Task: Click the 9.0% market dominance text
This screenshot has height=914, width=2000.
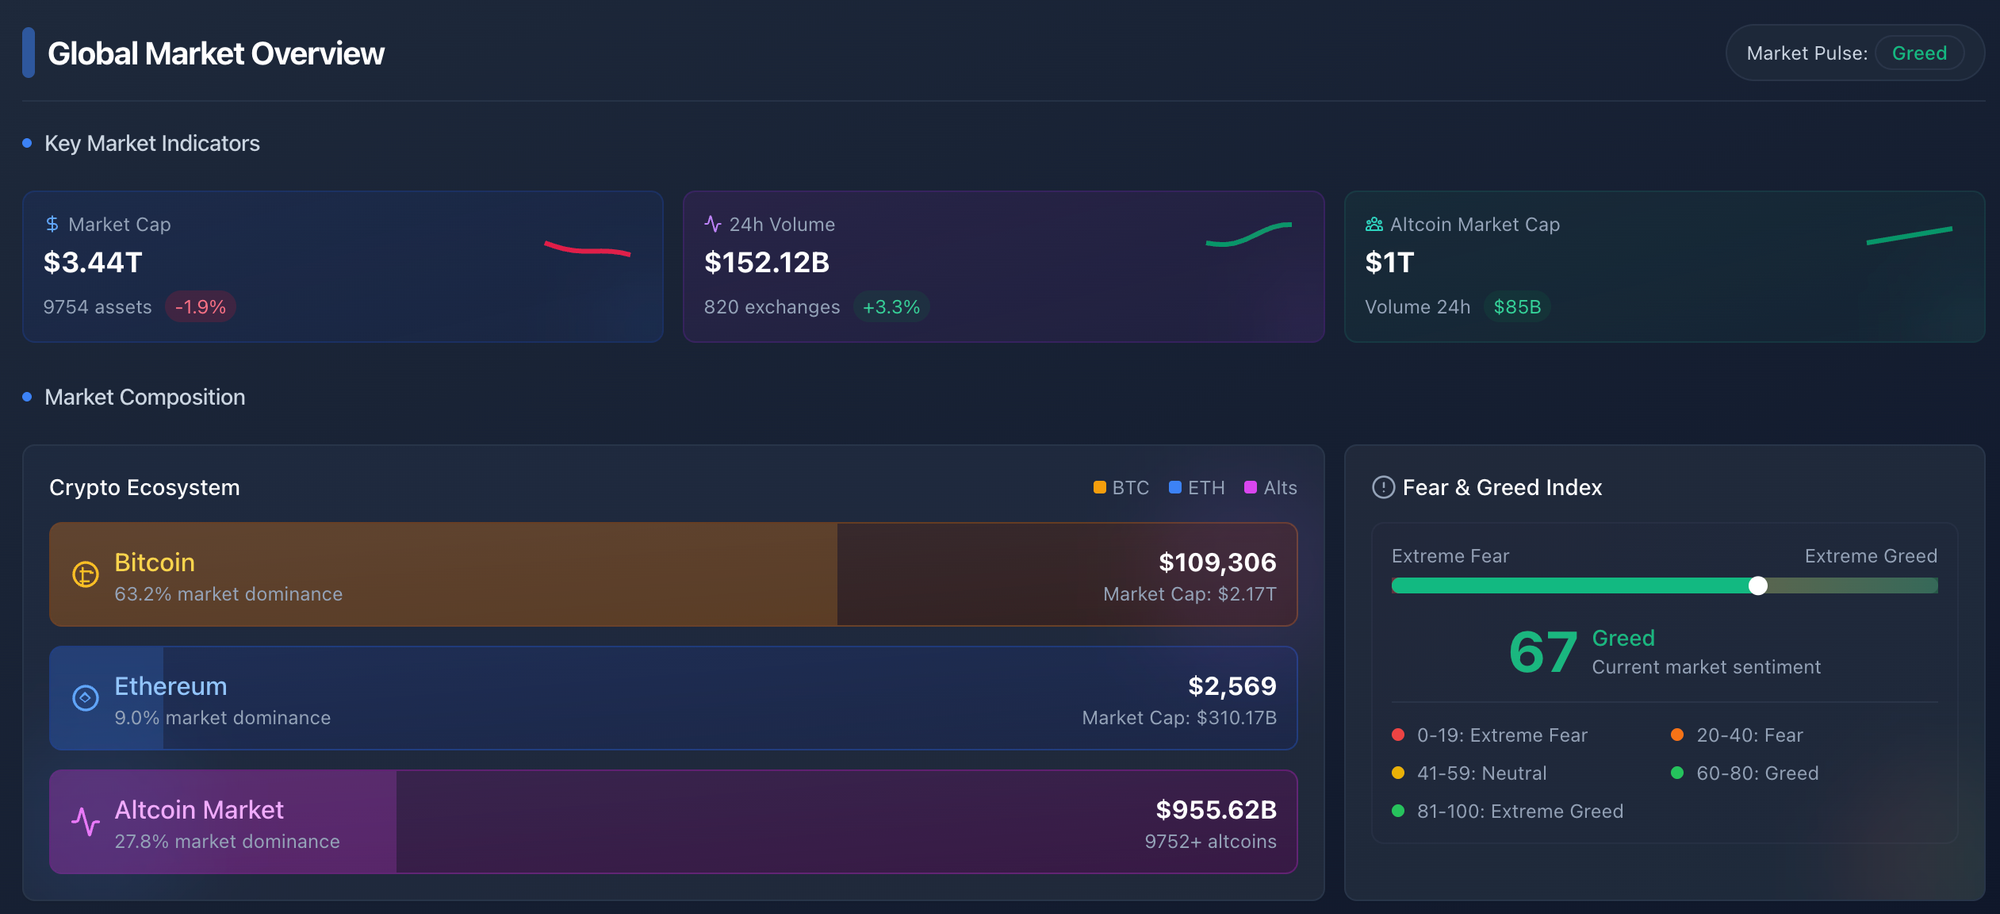Action: tap(222, 718)
